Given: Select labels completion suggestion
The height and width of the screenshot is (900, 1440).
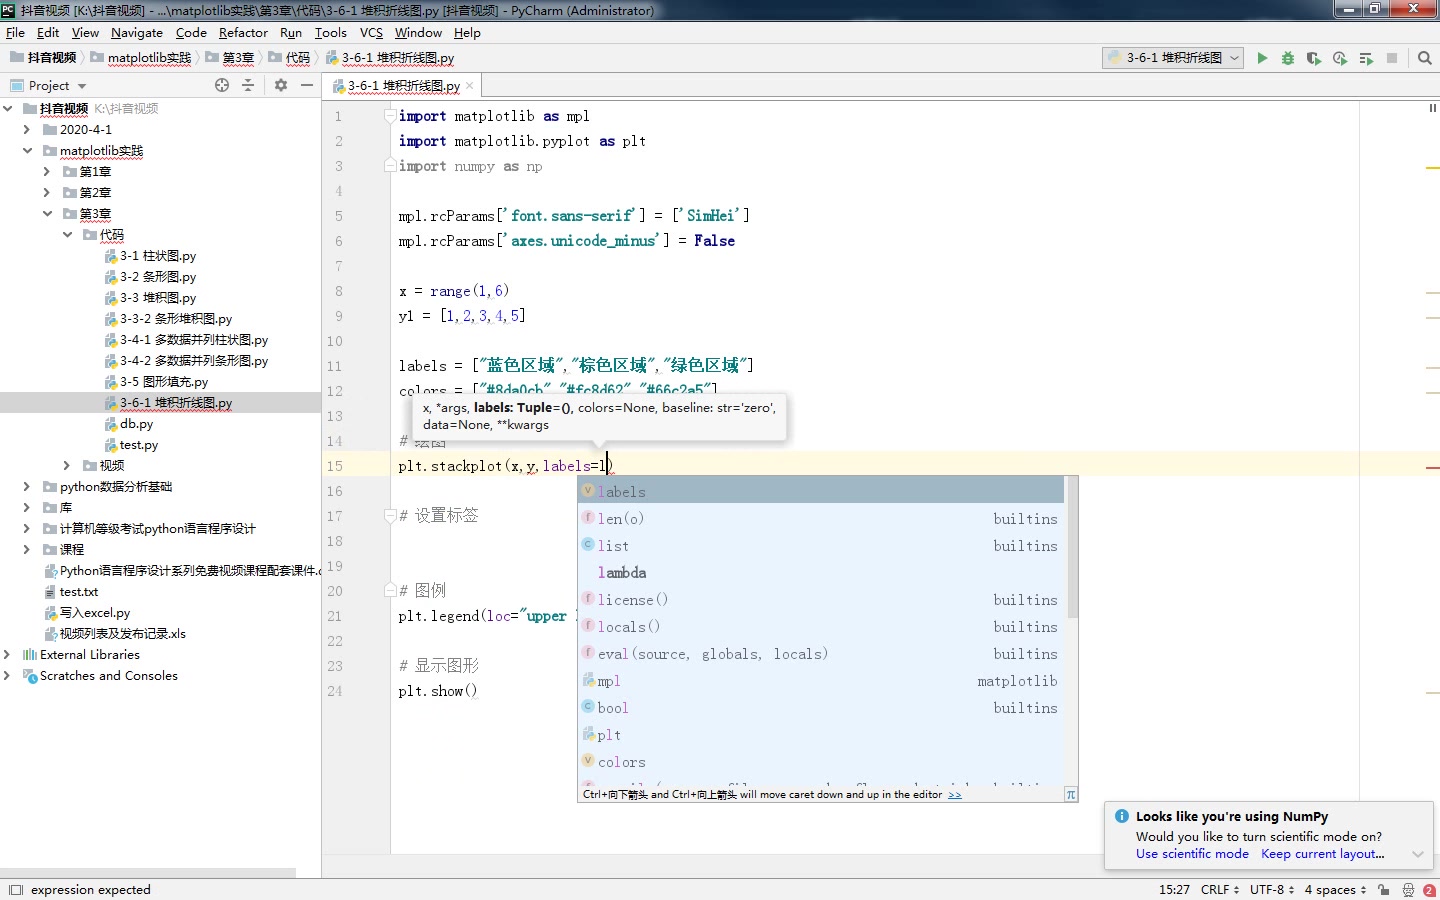Looking at the screenshot, I should pyautogui.click(x=821, y=491).
